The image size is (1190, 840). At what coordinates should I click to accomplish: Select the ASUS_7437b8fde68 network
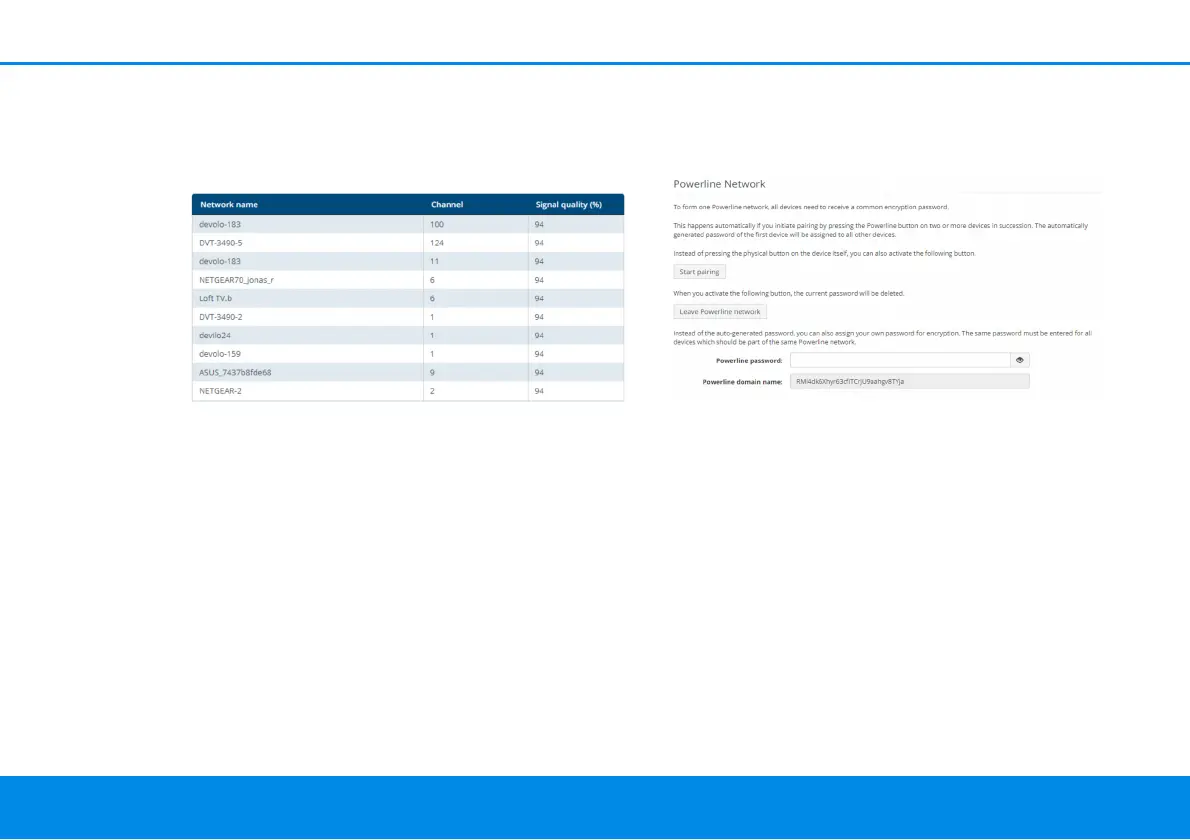tap(408, 373)
